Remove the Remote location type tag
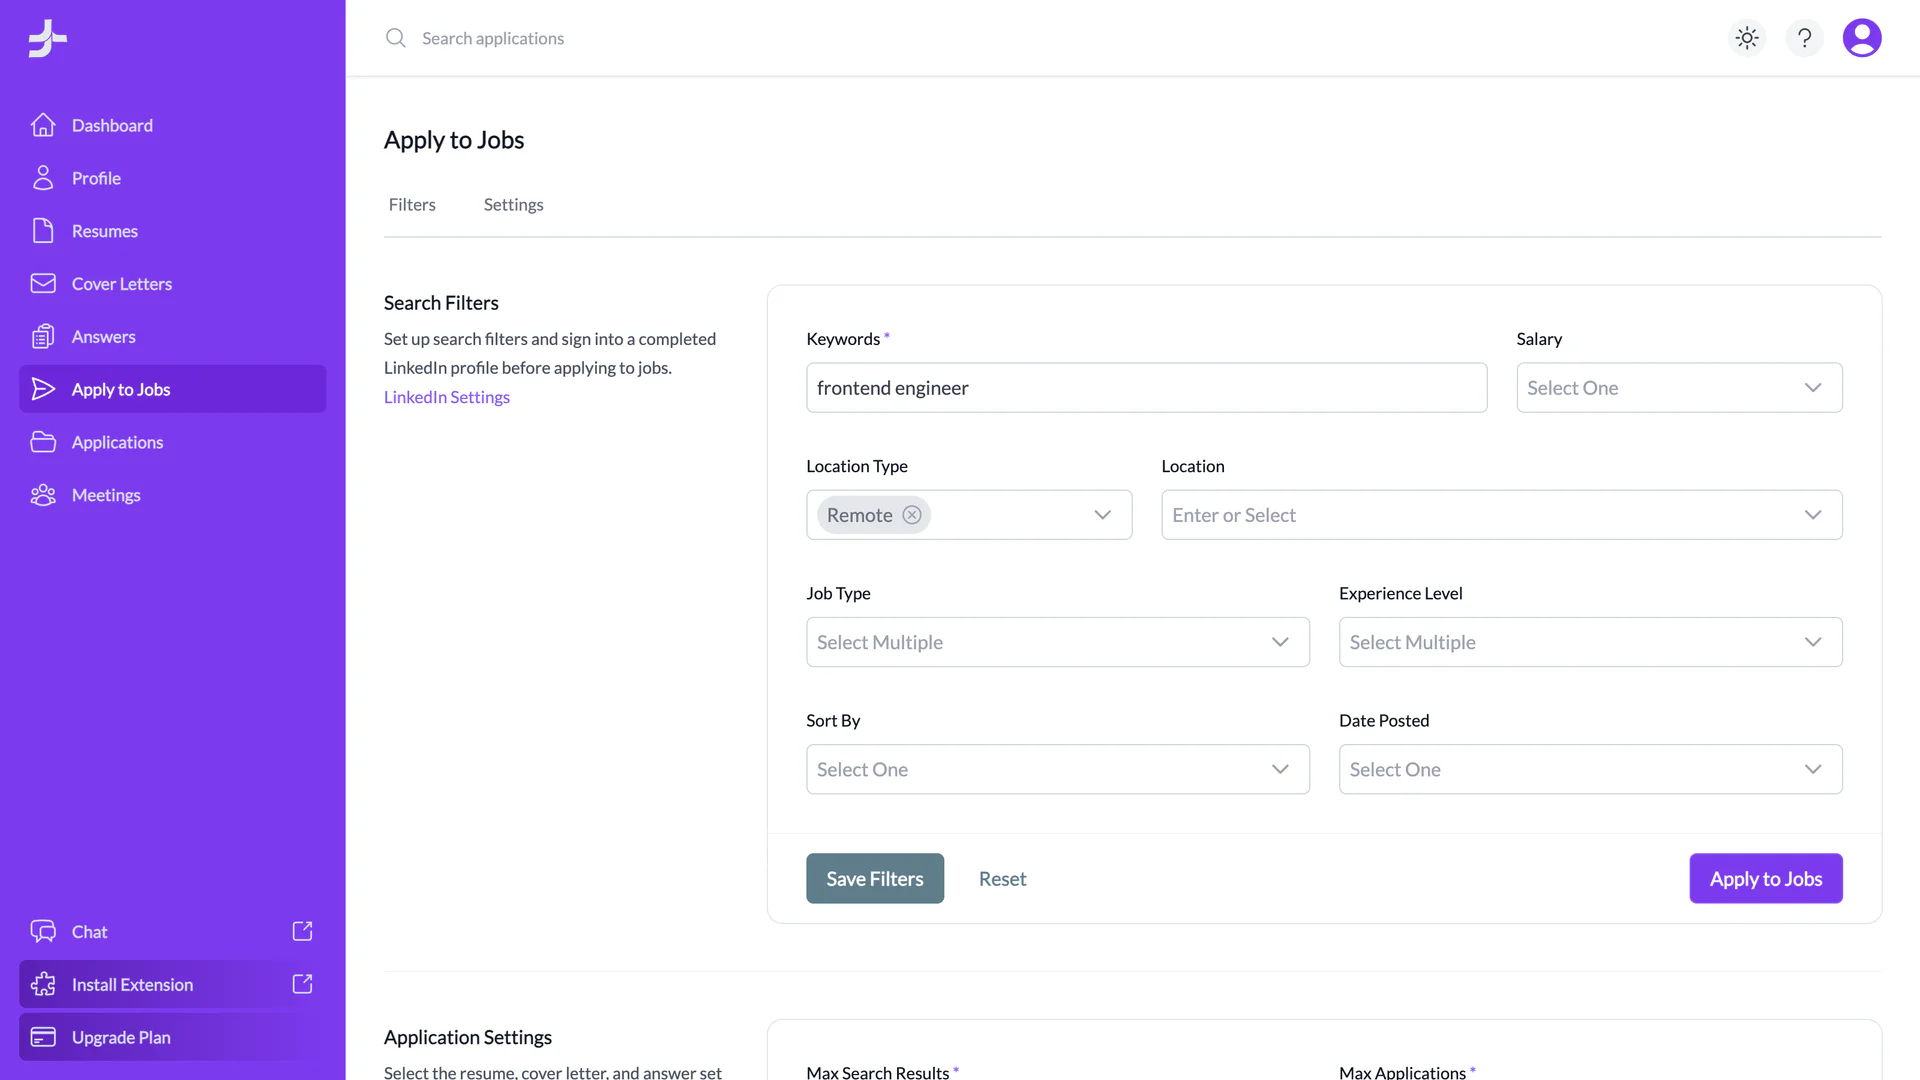 coord(911,514)
